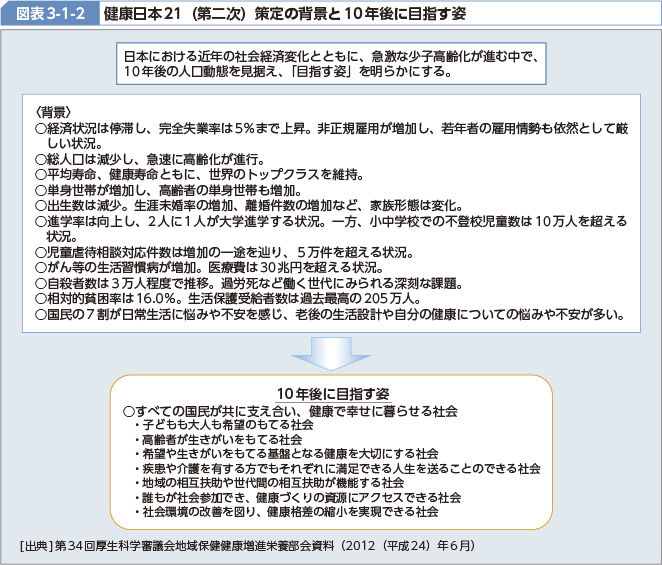Click the top summary box about 少子高齢化
662x565 pixels.
coord(331,64)
